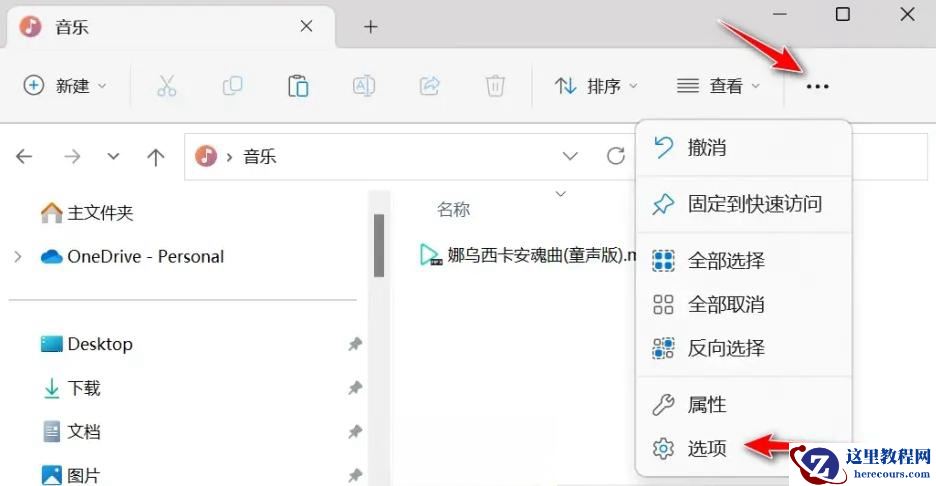Switch to the 音乐 tab
Viewport: 936px width, 486px height.
[x=170, y=27]
